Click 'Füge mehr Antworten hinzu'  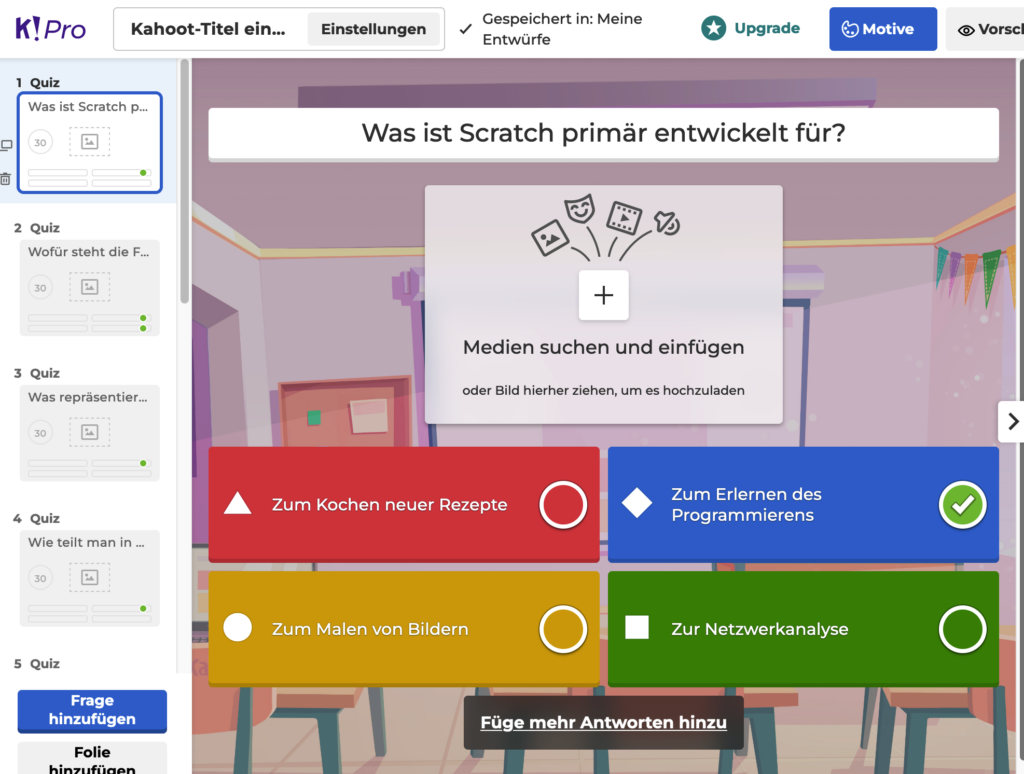[603, 720]
